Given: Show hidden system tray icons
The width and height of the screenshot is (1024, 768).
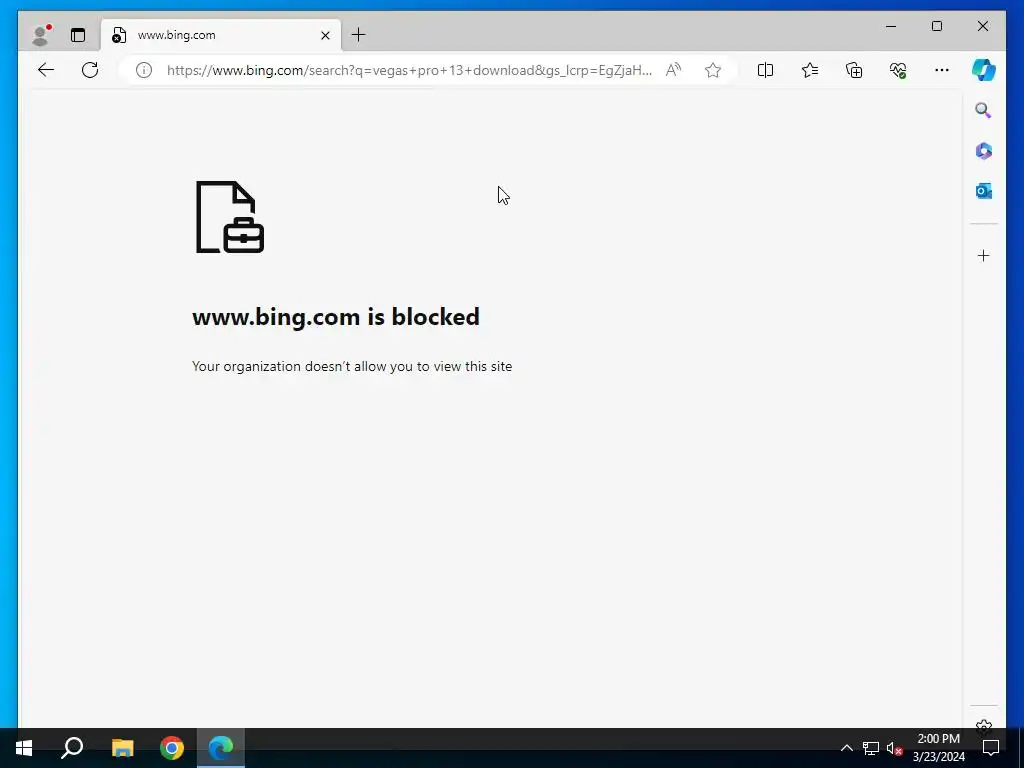Looking at the screenshot, I should click(x=846, y=748).
